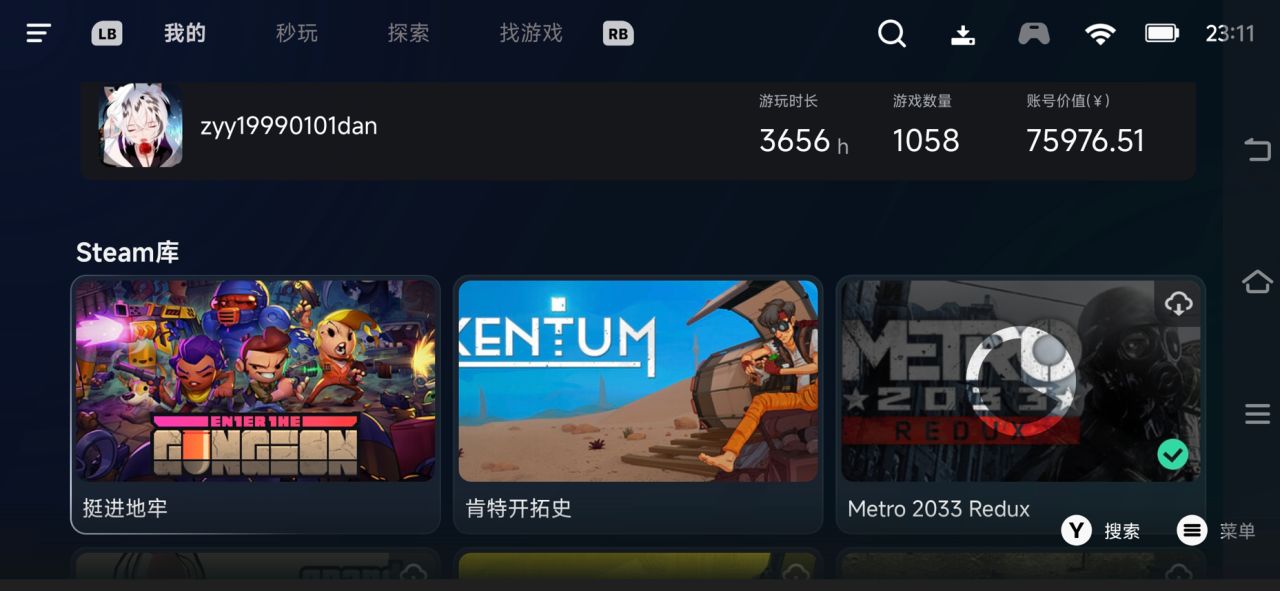
Task: Open the 找游戏 tab
Action: pyautogui.click(x=531, y=33)
